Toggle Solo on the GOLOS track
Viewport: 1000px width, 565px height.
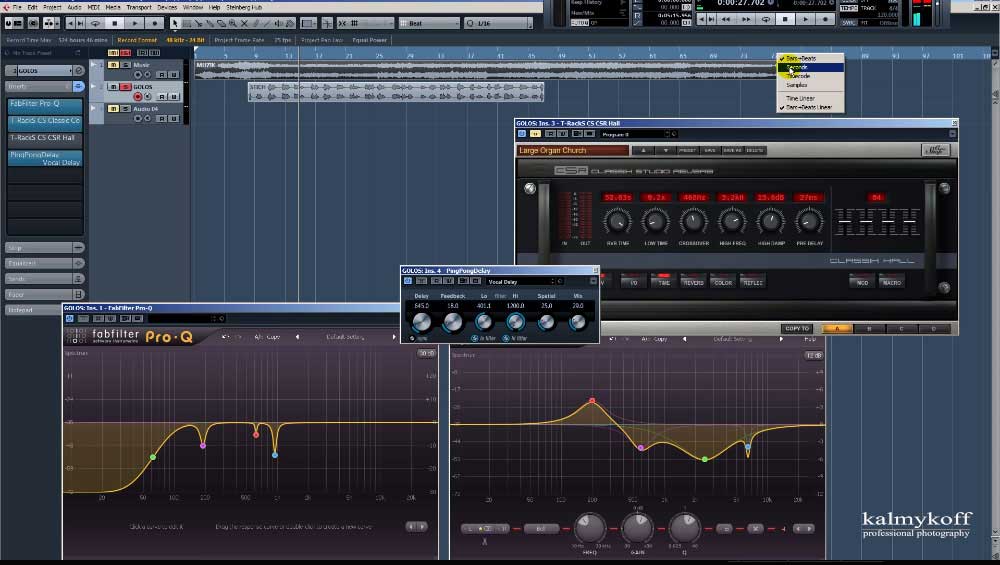[x=126, y=87]
